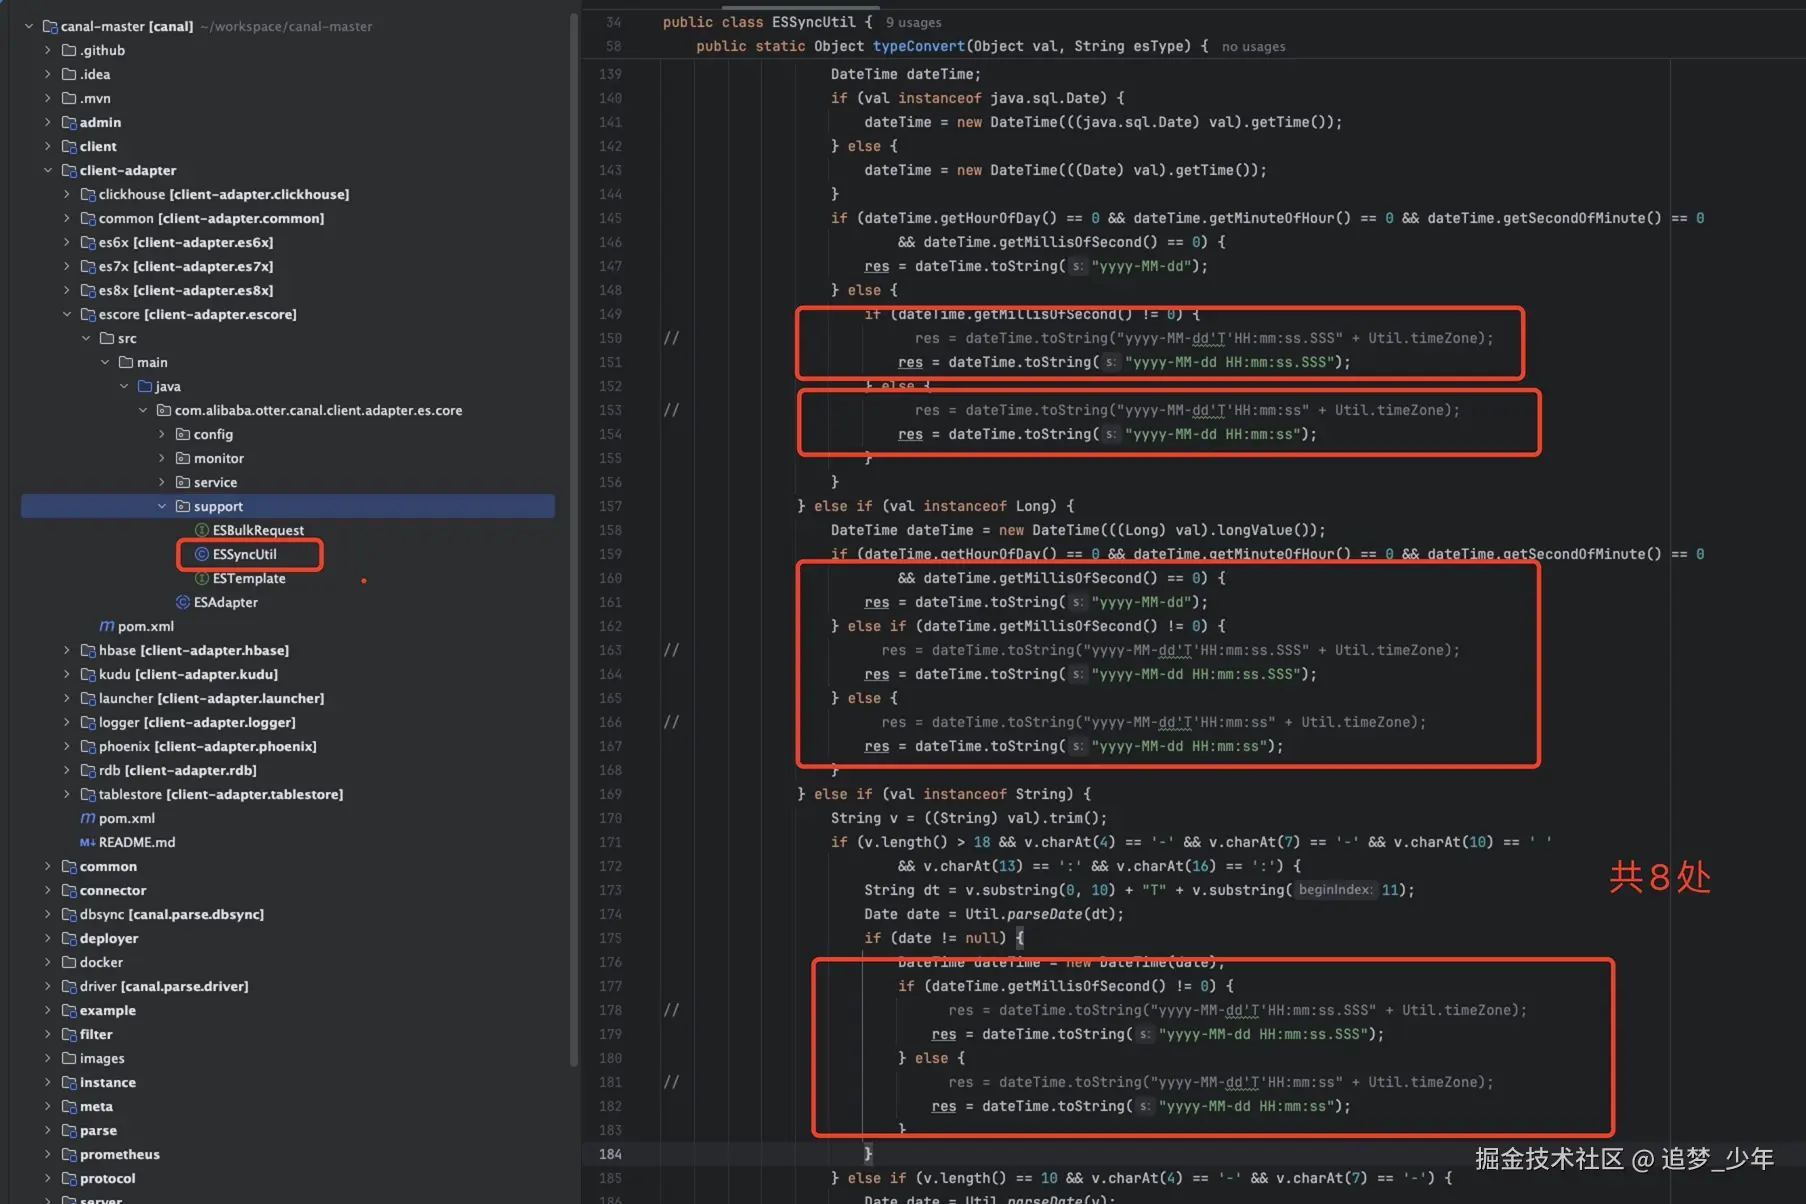Click the .github folder icon
Screen dimensions: 1806x1204
[69, 50]
